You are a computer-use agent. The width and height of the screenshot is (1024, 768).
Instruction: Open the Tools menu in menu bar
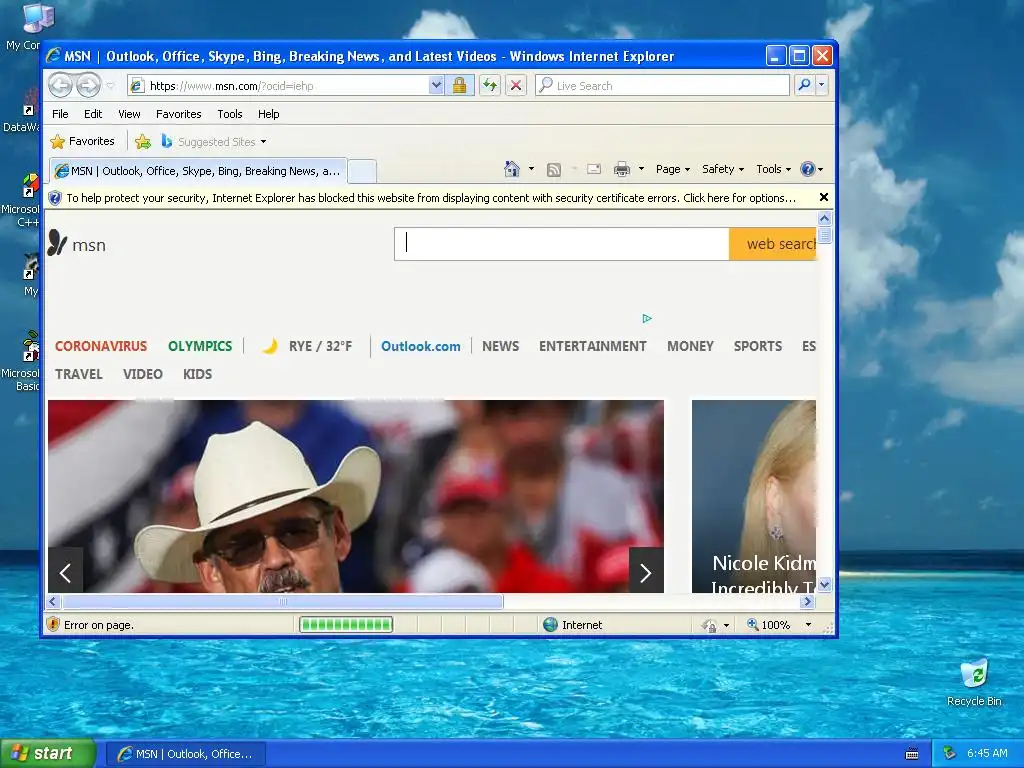point(229,114)
